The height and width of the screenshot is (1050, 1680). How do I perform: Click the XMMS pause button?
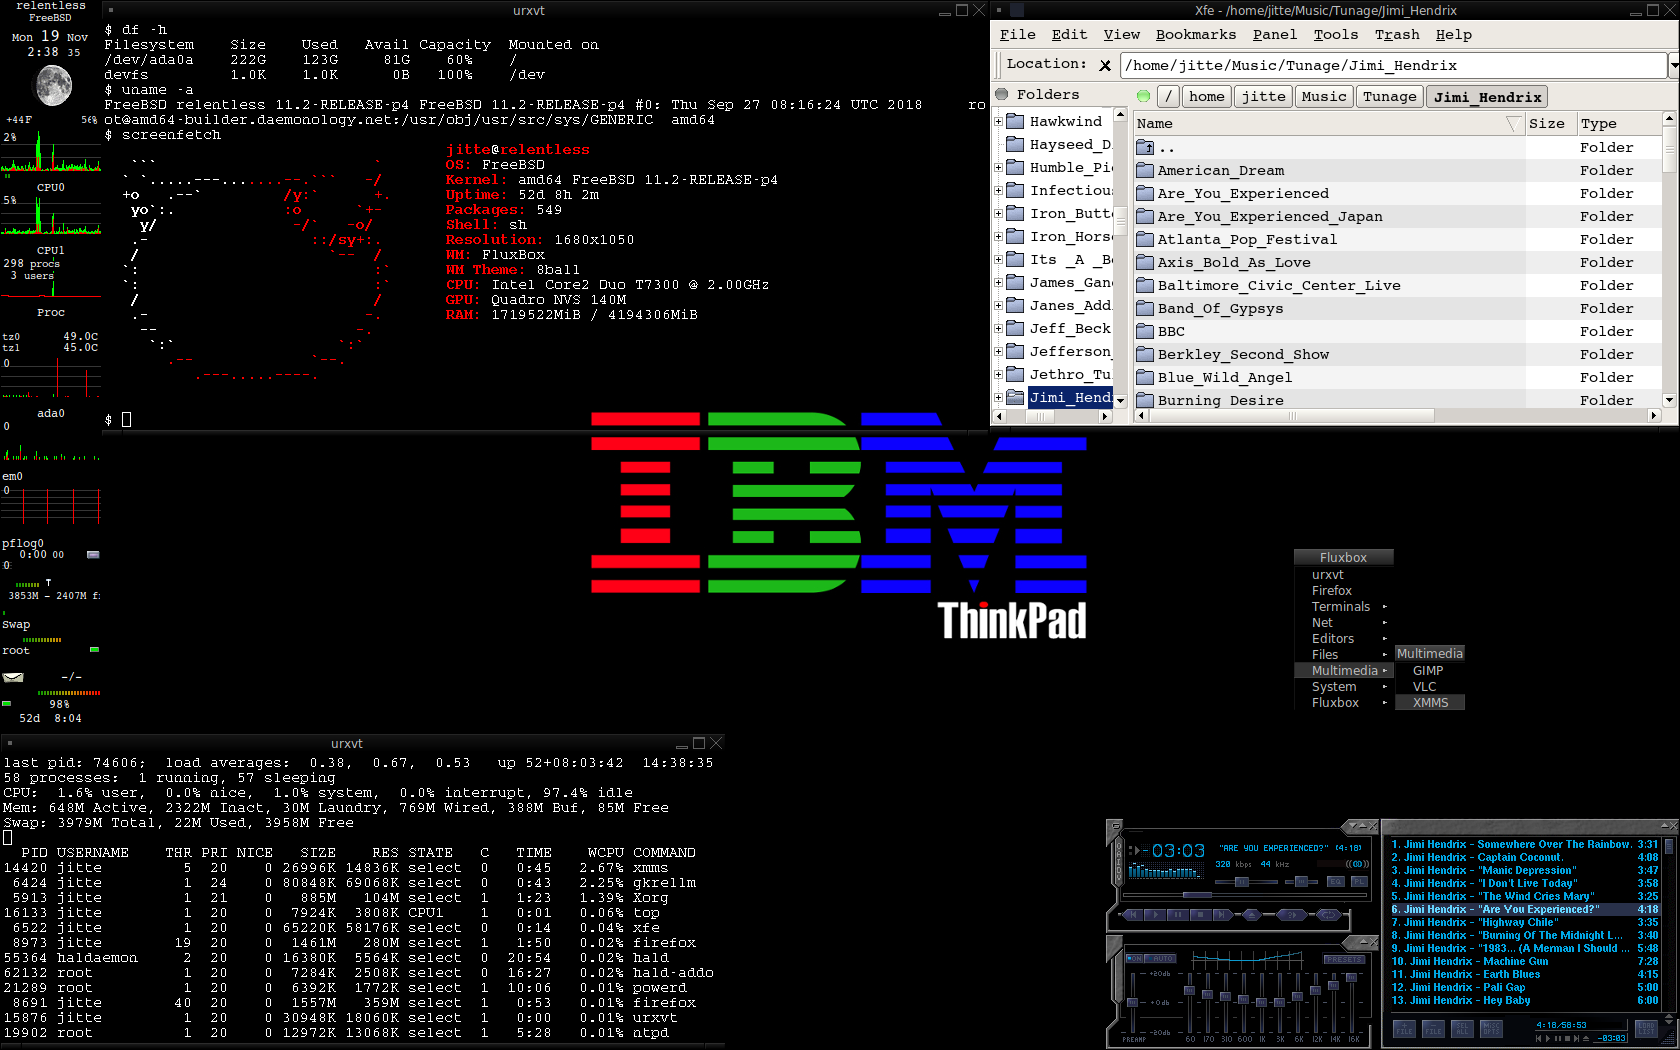click(x=1177, y=915)
